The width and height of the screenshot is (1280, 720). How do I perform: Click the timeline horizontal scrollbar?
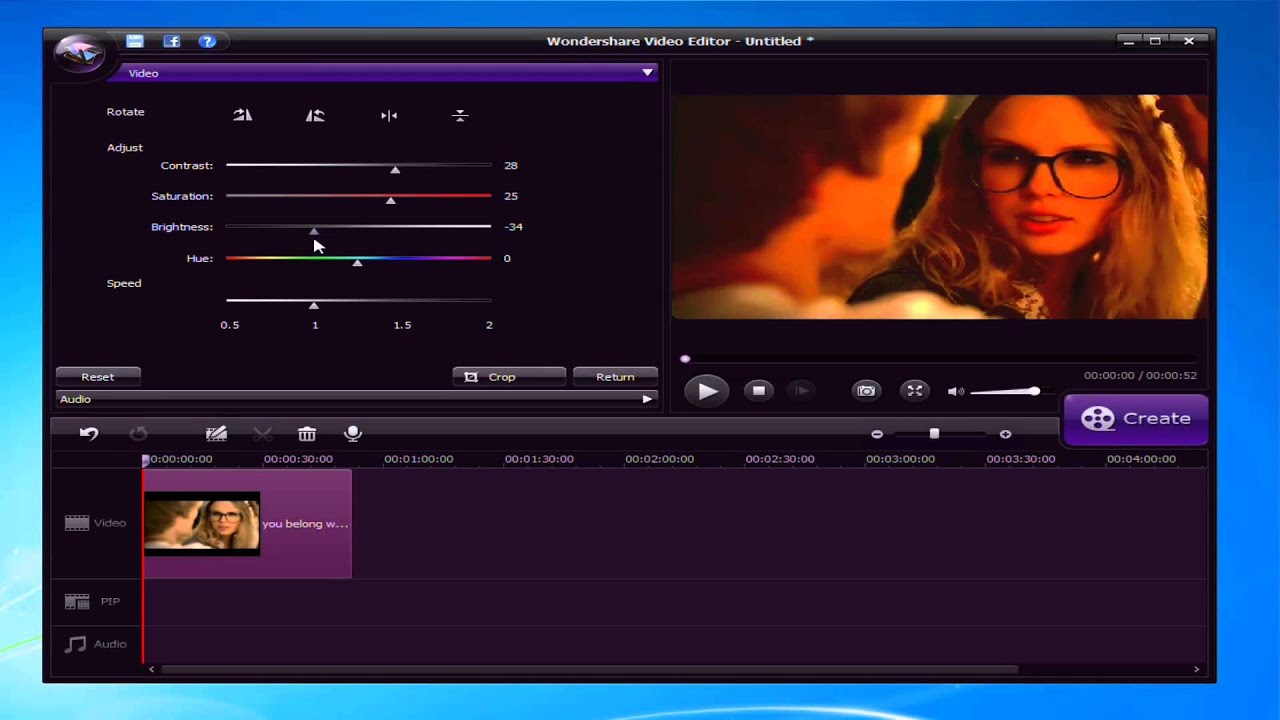point(590,669)
